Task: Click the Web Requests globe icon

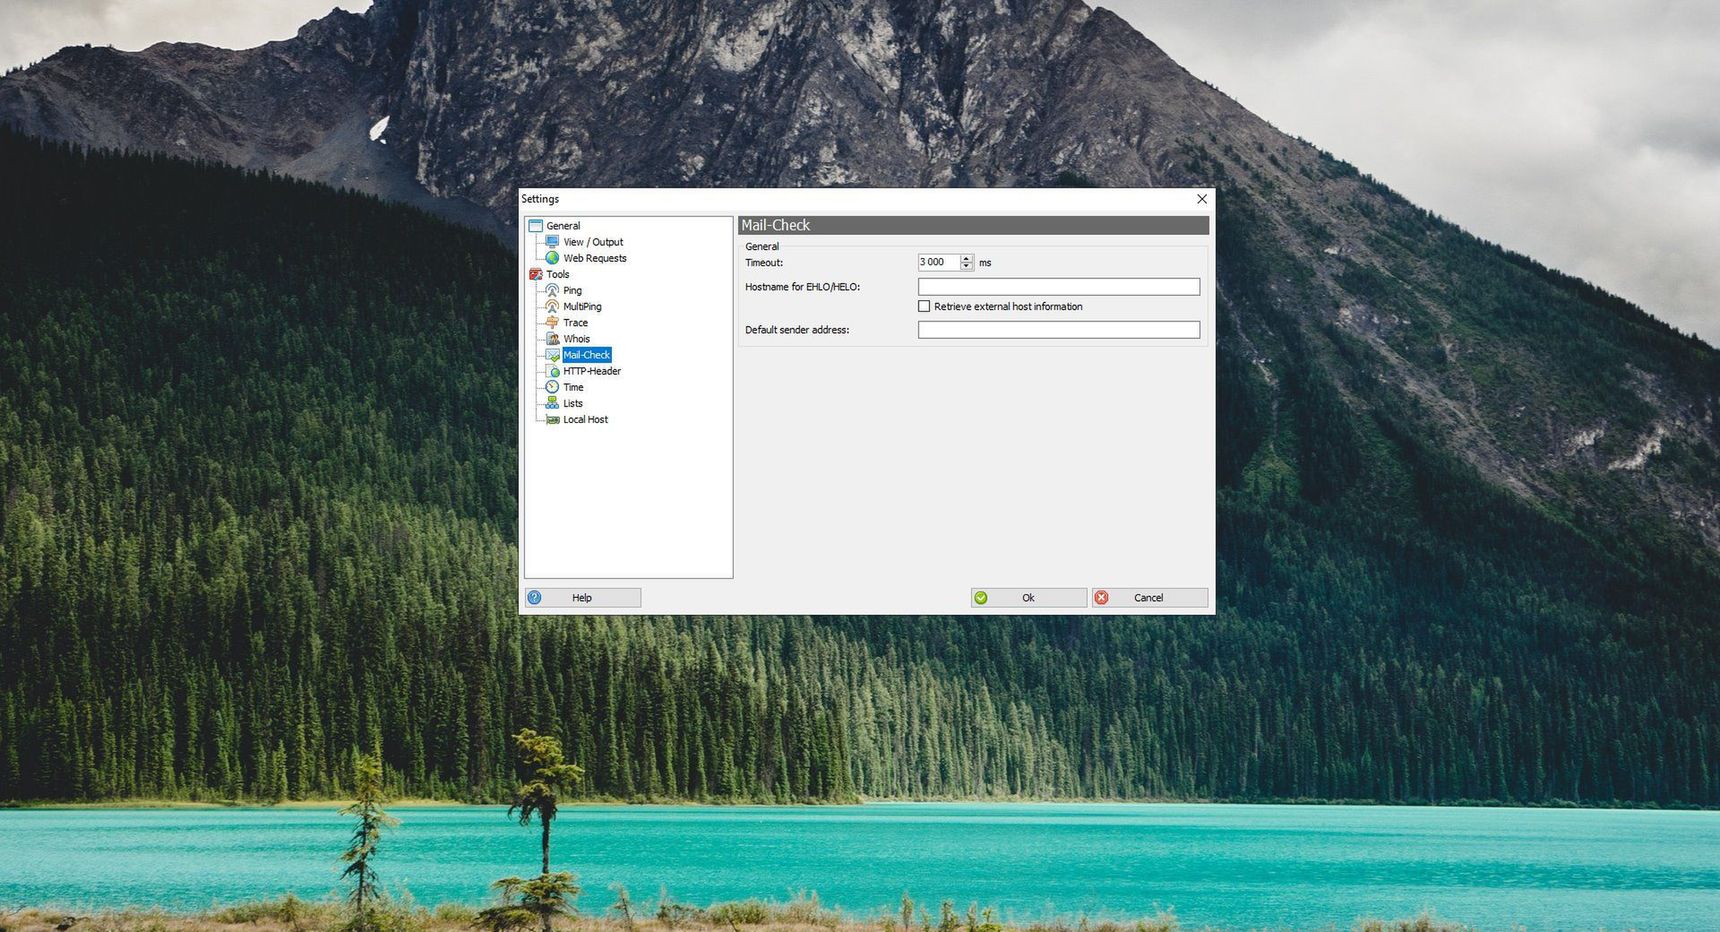Action: tap(552, 258)
